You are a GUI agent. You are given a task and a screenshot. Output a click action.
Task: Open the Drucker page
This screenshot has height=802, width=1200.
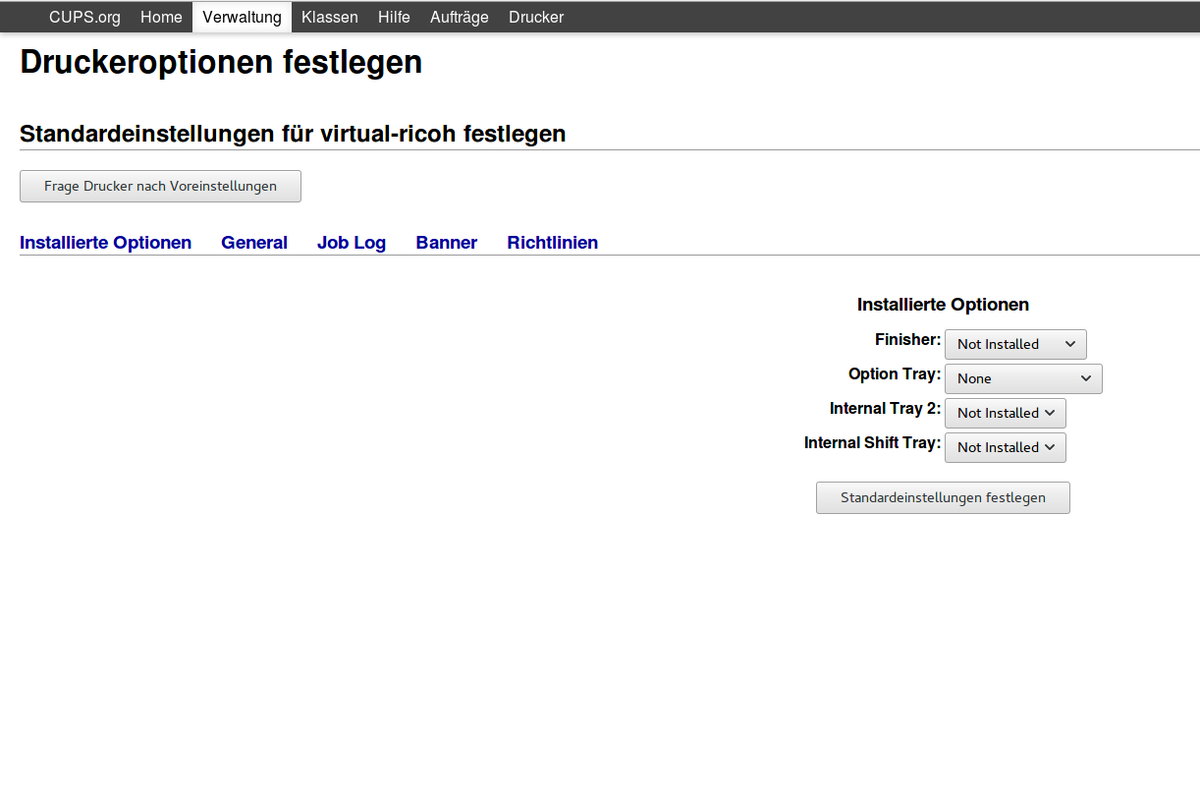point(536,17)
